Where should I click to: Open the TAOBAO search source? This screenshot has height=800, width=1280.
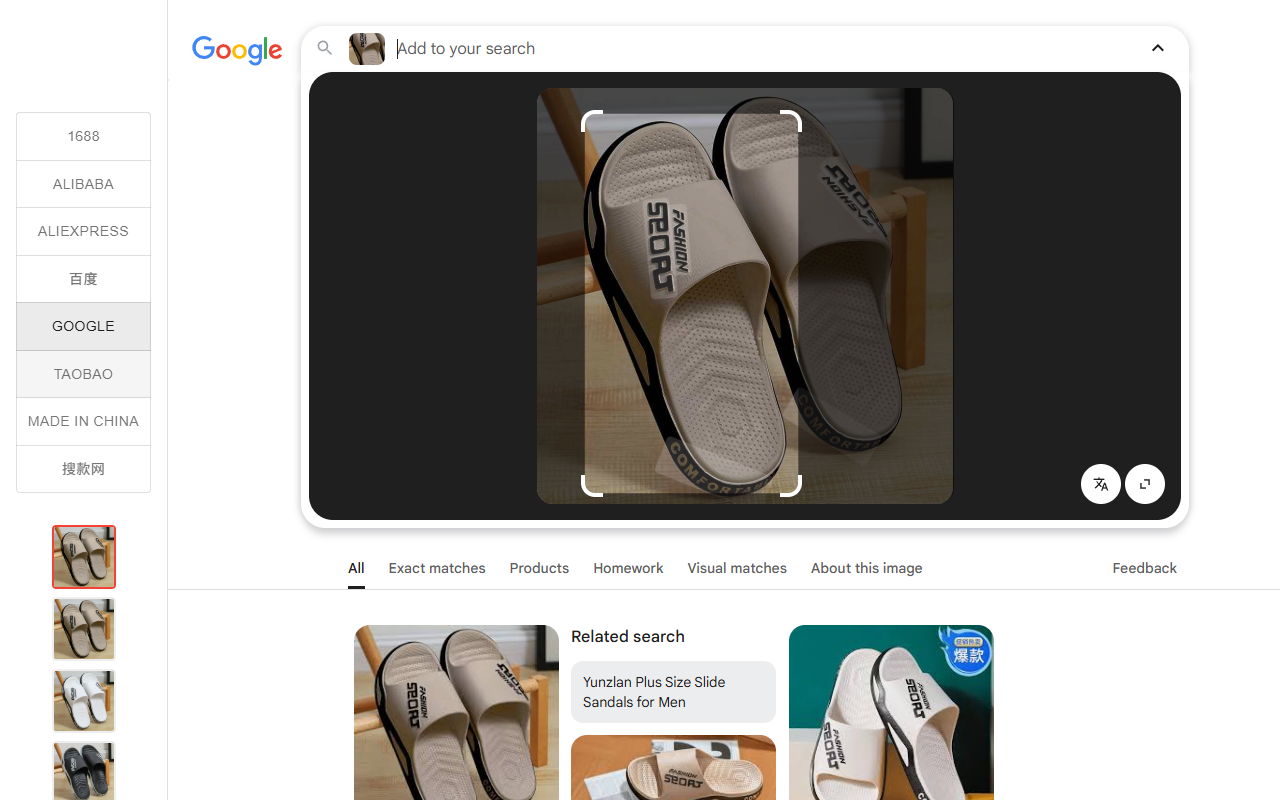pos(83,374)
